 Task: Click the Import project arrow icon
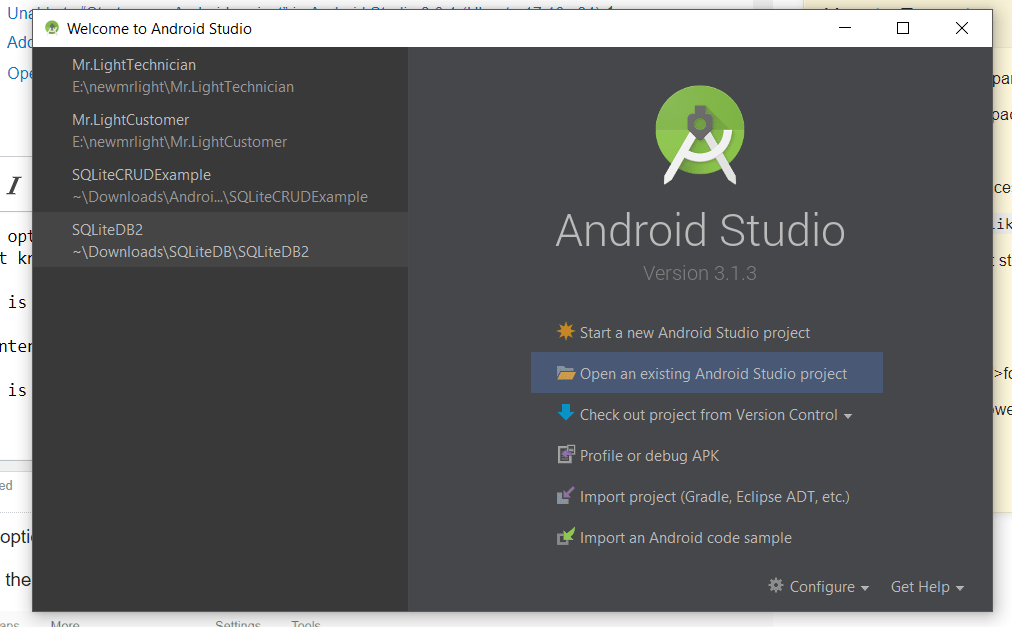point(565,495)
